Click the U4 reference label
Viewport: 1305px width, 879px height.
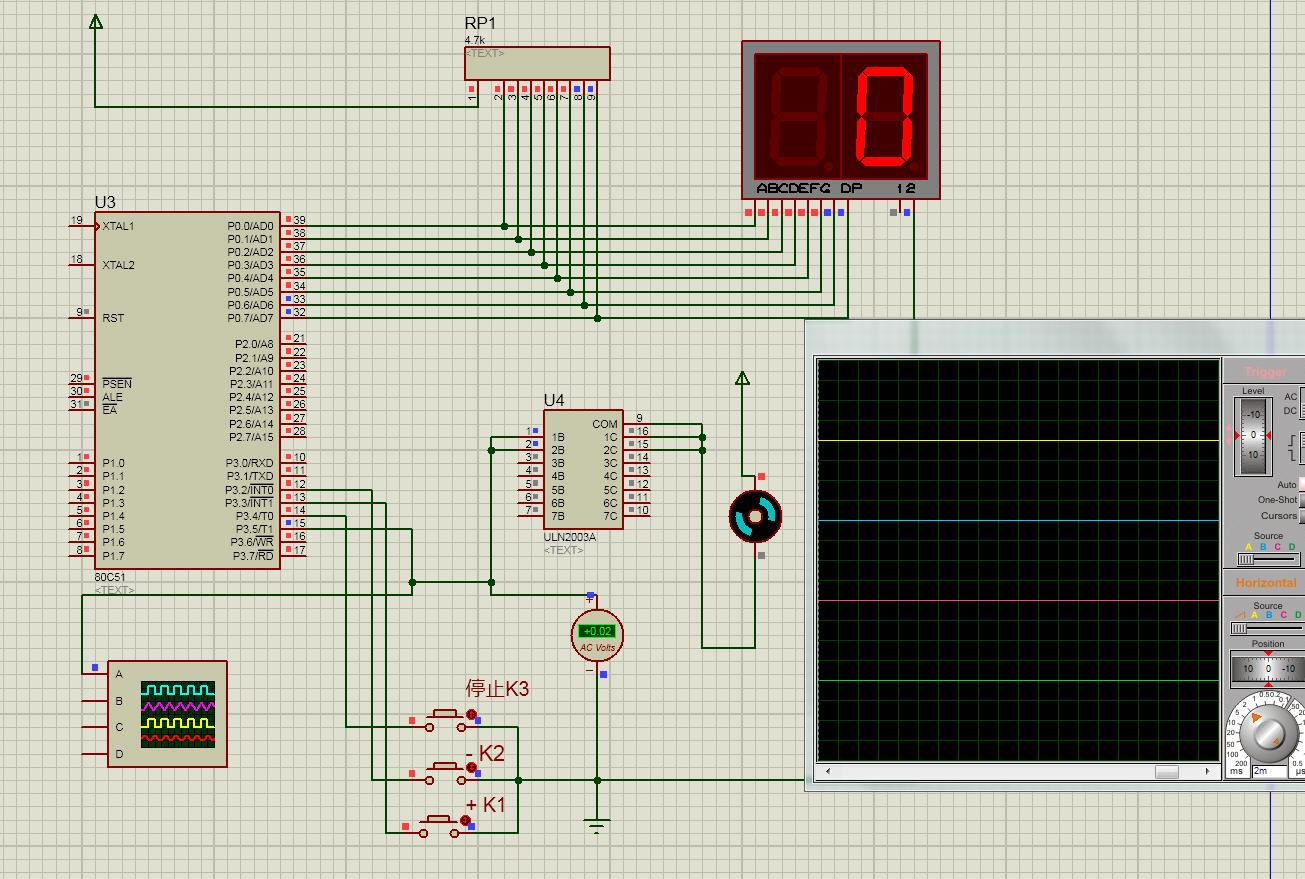pos(554,400)
